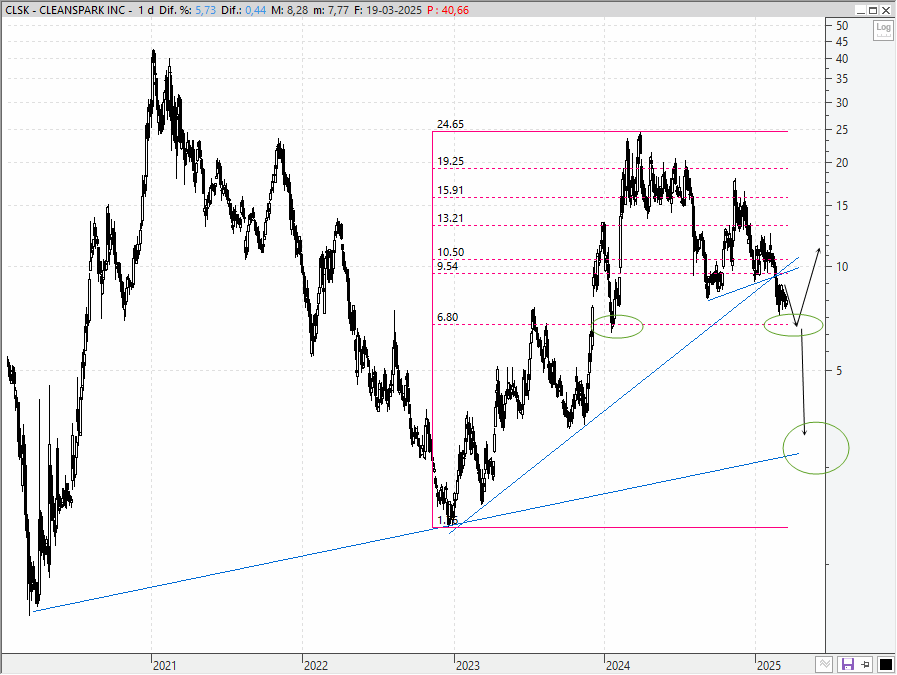Maximize the CLSK chart window
This screenshot has height=675, width=897.
(873, 10)
